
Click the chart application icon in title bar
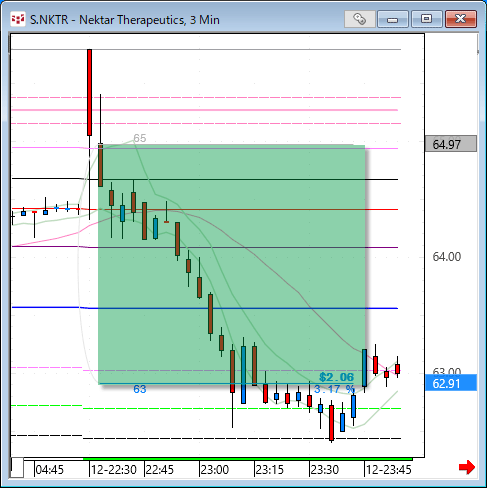[x=18, y=19]
